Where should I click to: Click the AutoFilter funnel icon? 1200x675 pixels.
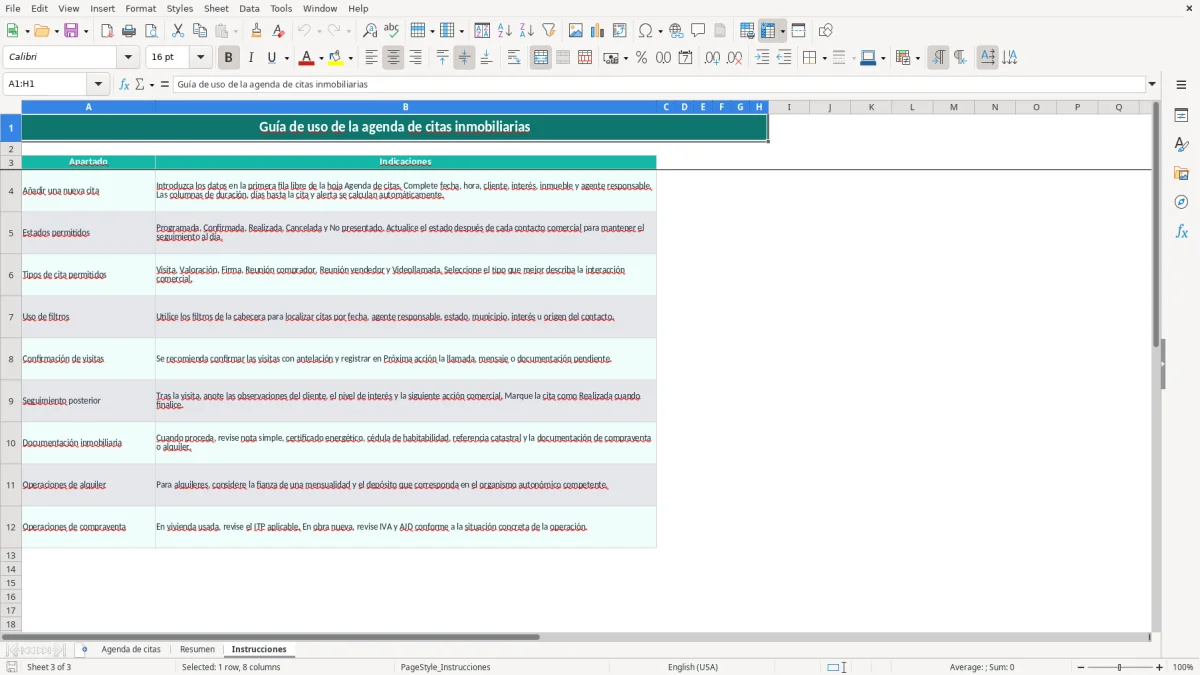548,31
